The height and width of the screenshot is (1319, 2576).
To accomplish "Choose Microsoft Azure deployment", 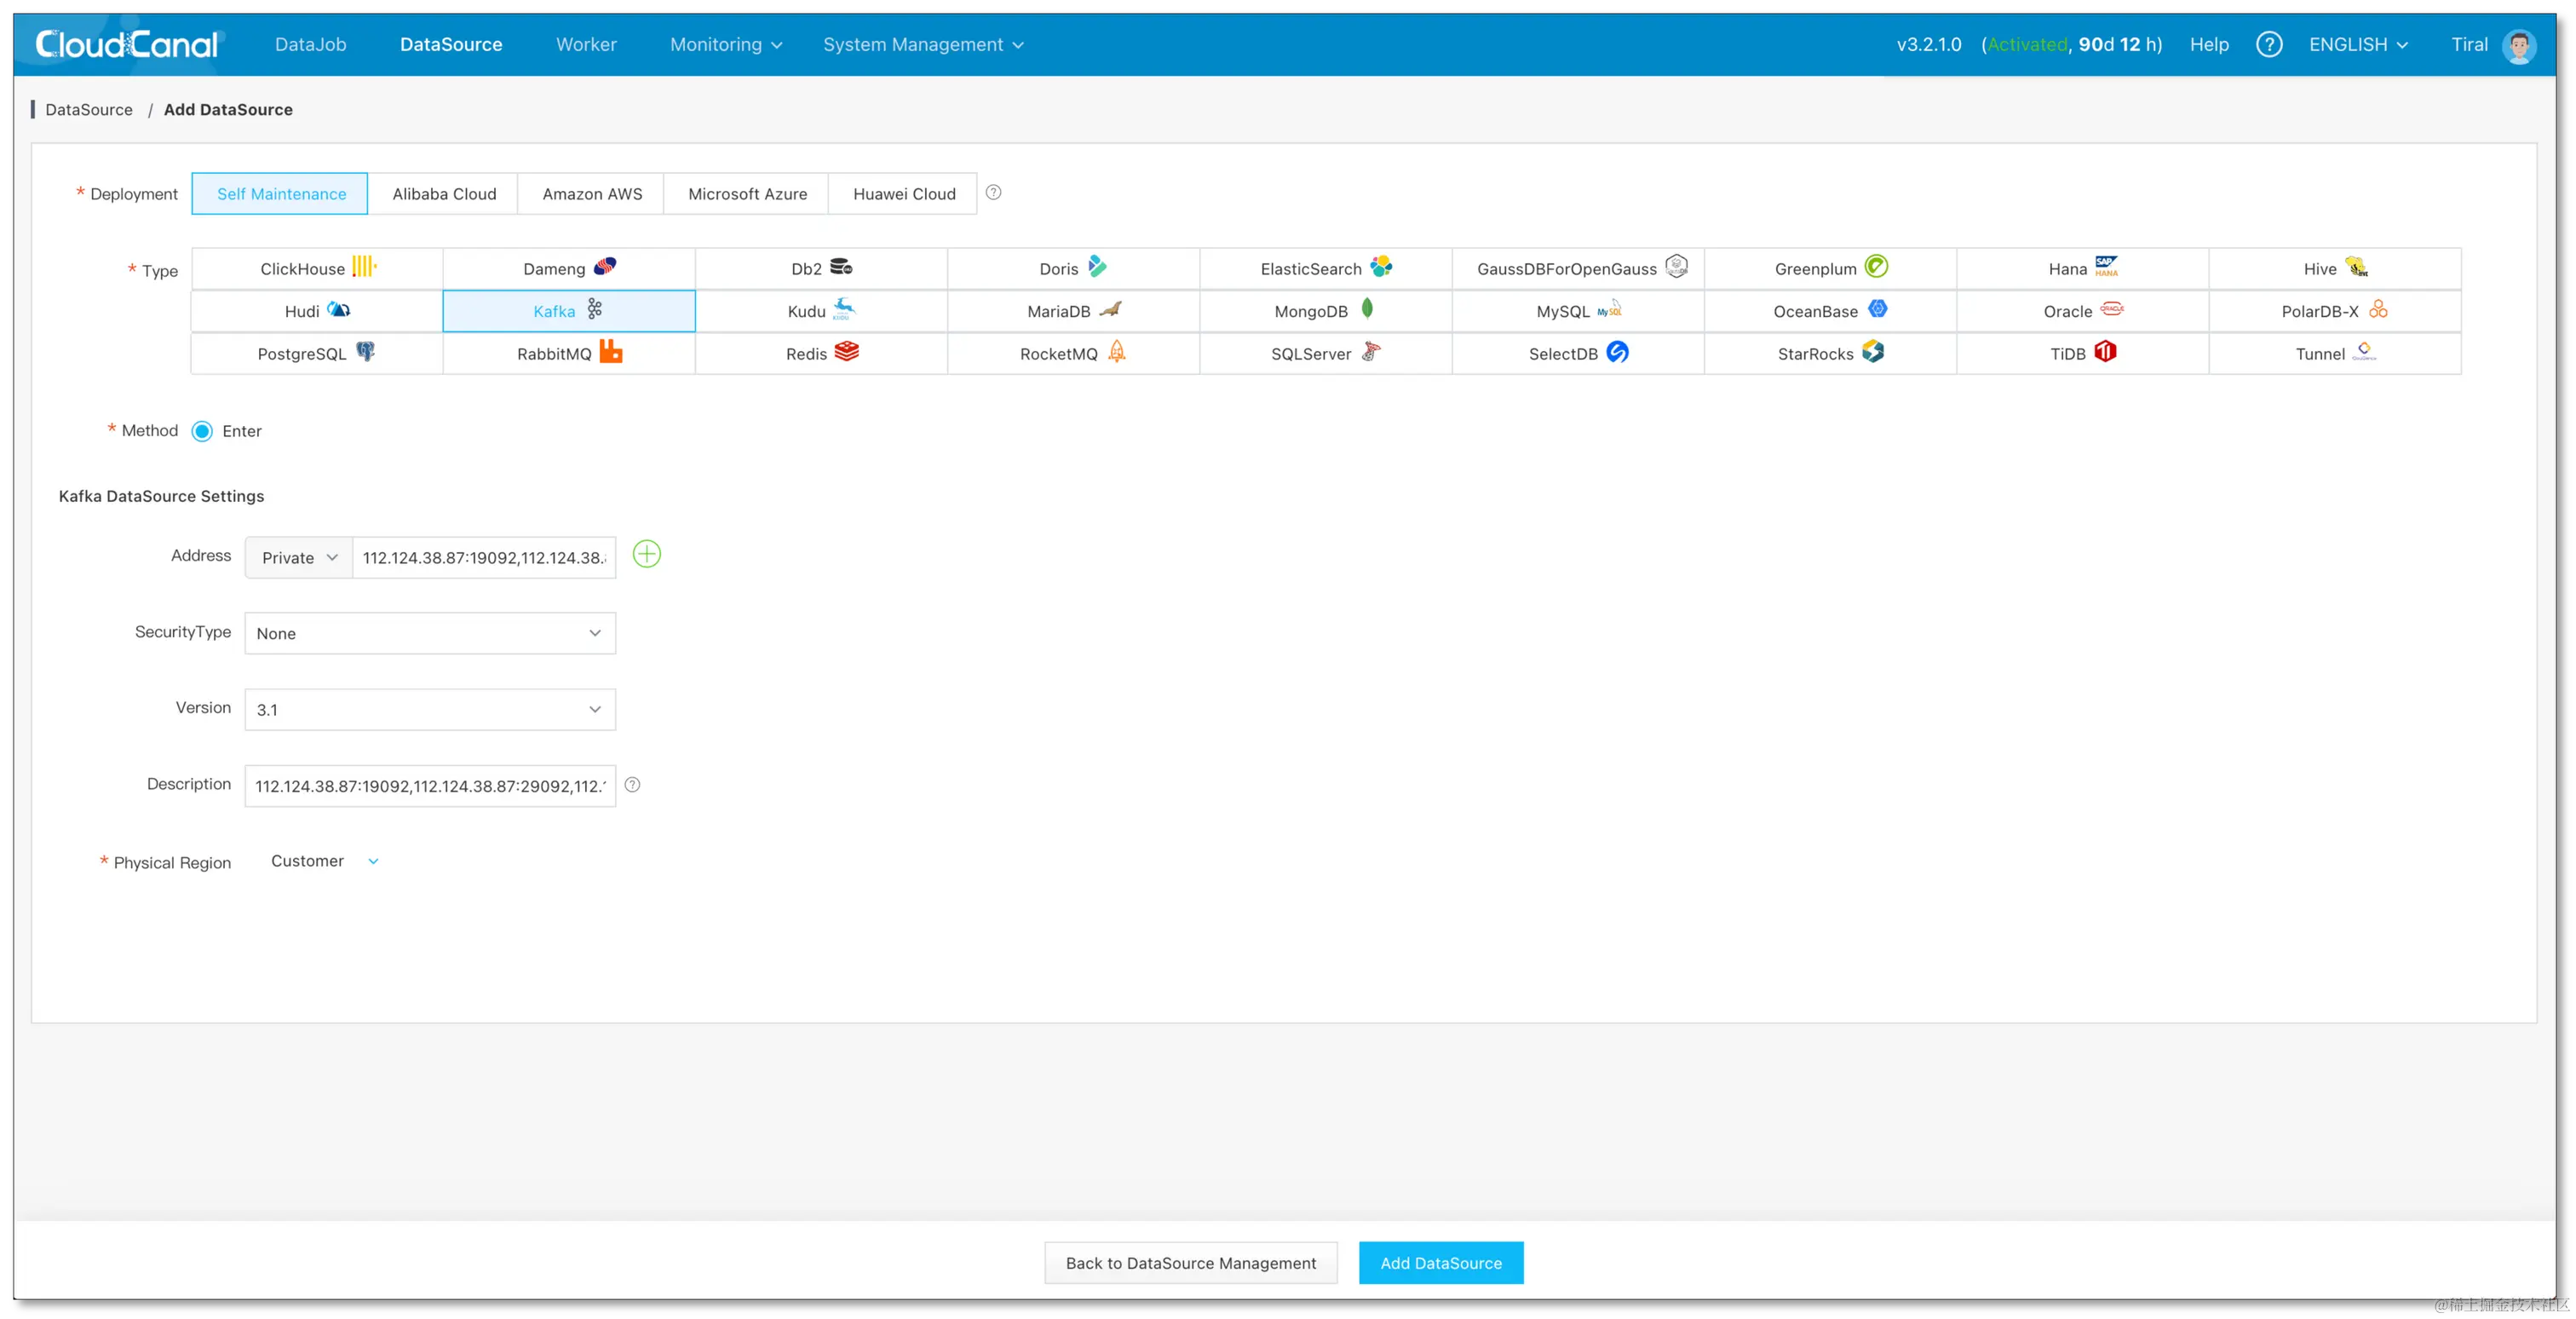I will (747, 193).
